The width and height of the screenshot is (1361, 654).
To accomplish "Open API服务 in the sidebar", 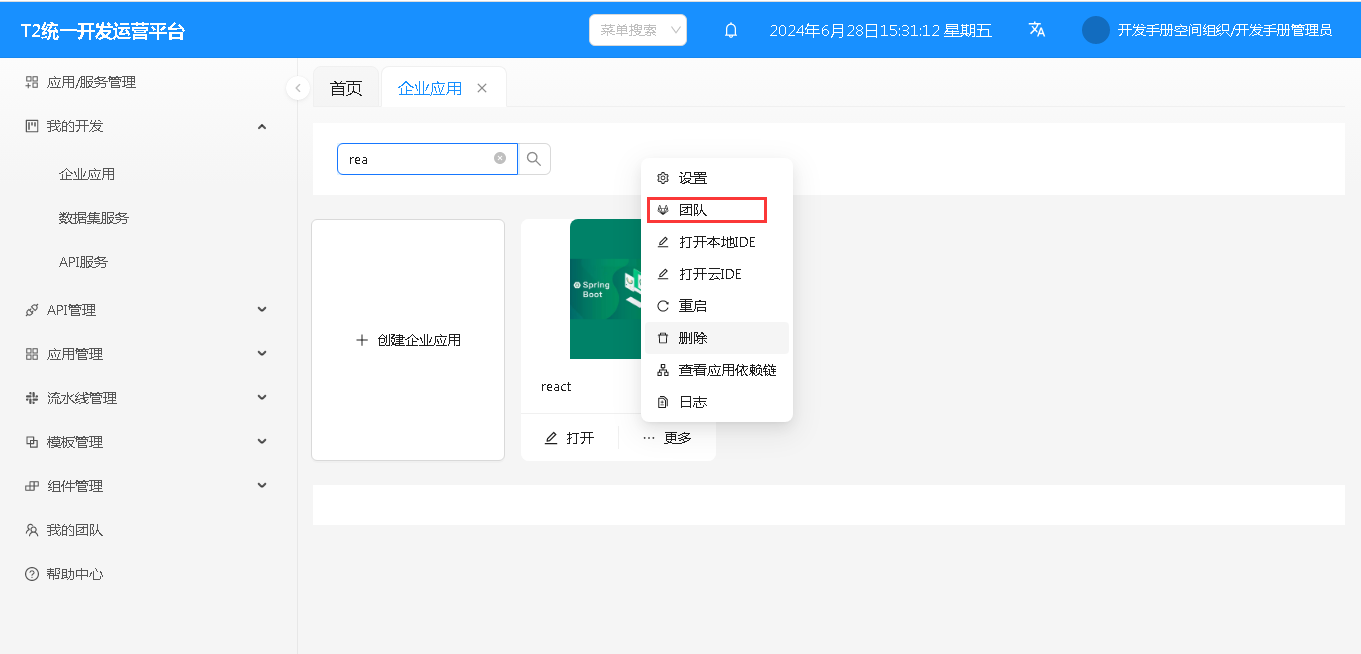I will click(x=83, y=262).
